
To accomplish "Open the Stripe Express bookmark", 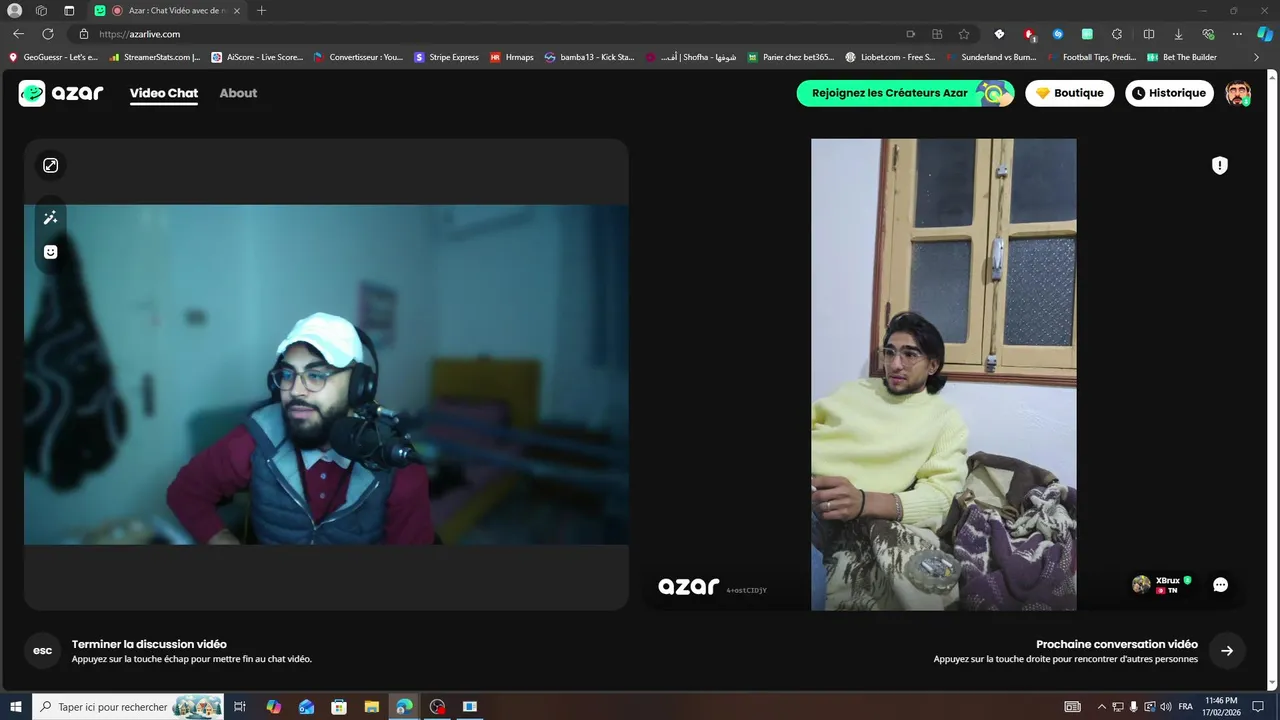I will (x=447, y=57).
